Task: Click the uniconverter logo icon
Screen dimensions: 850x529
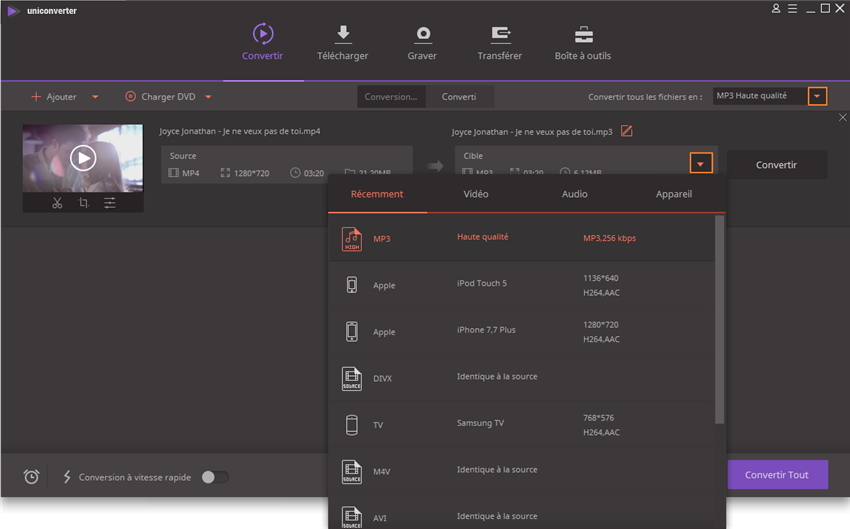Action: coord(13,11)
